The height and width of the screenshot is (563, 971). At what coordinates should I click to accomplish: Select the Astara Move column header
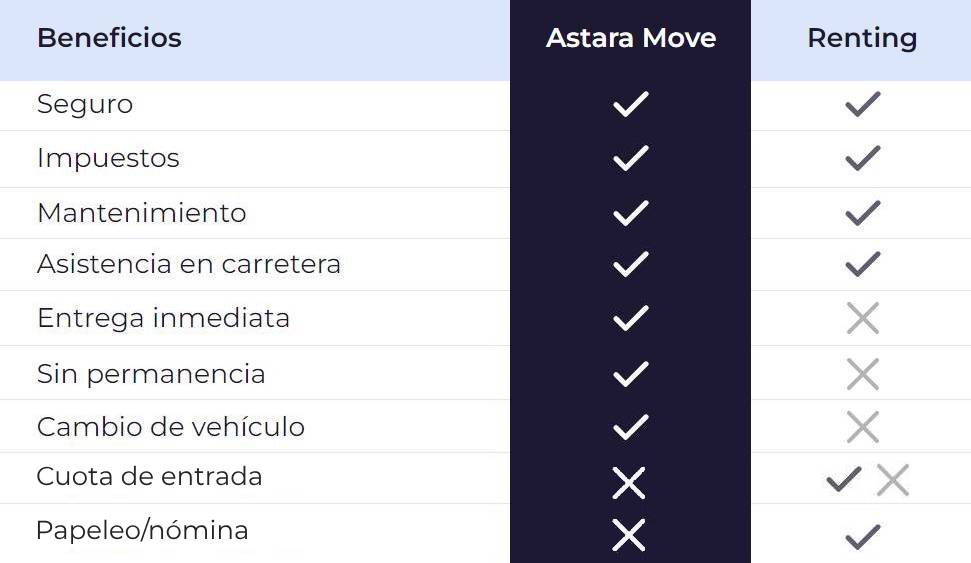[630, 39]
